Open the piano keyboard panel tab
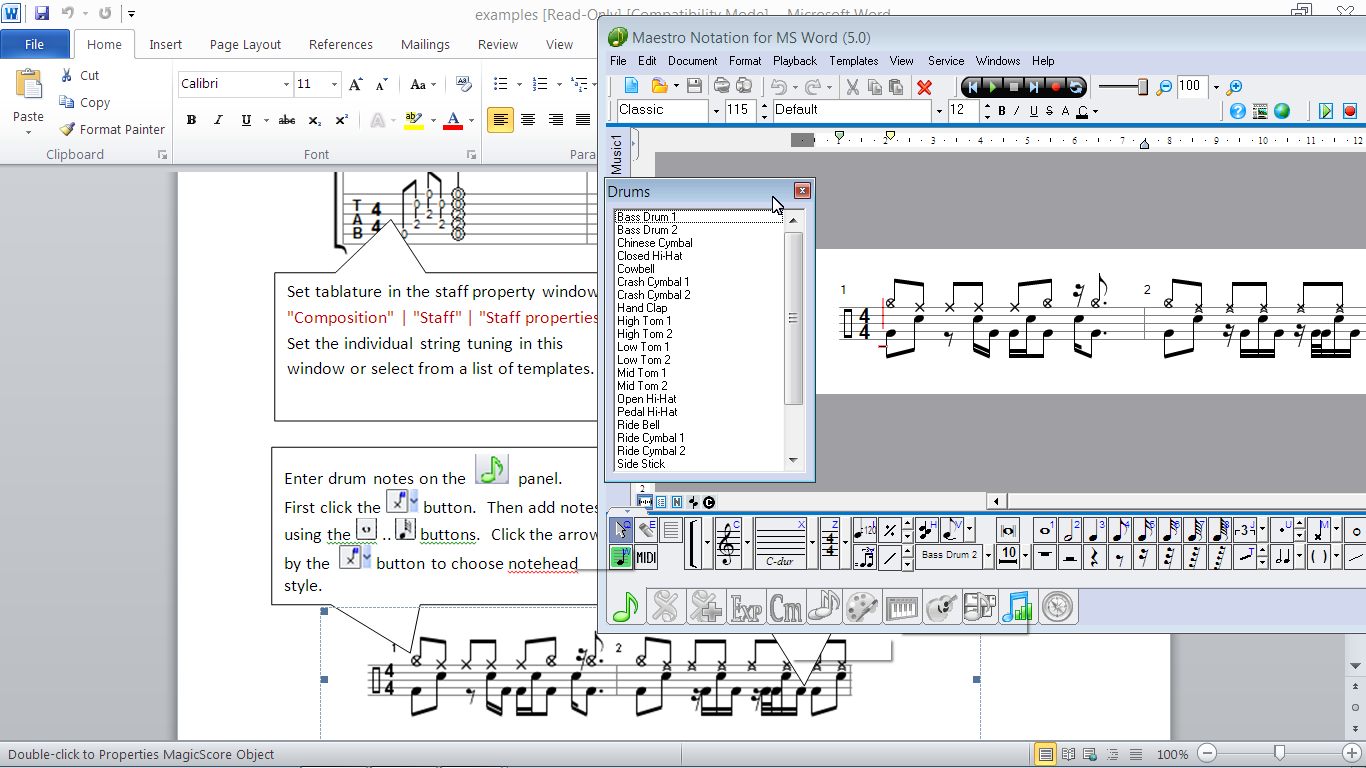Screen dimensions: 1366x768 904,606
